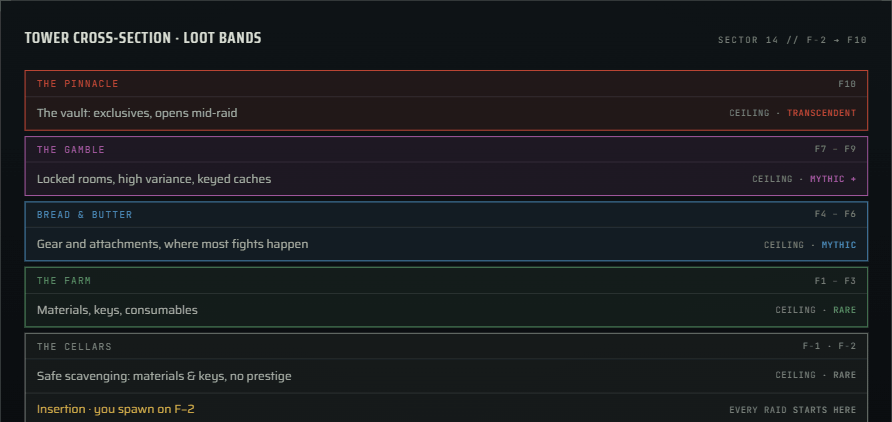Click the blue MYTHIC ceiling label
The height and width of the screenshot is (422, 892).
(838, 245)
